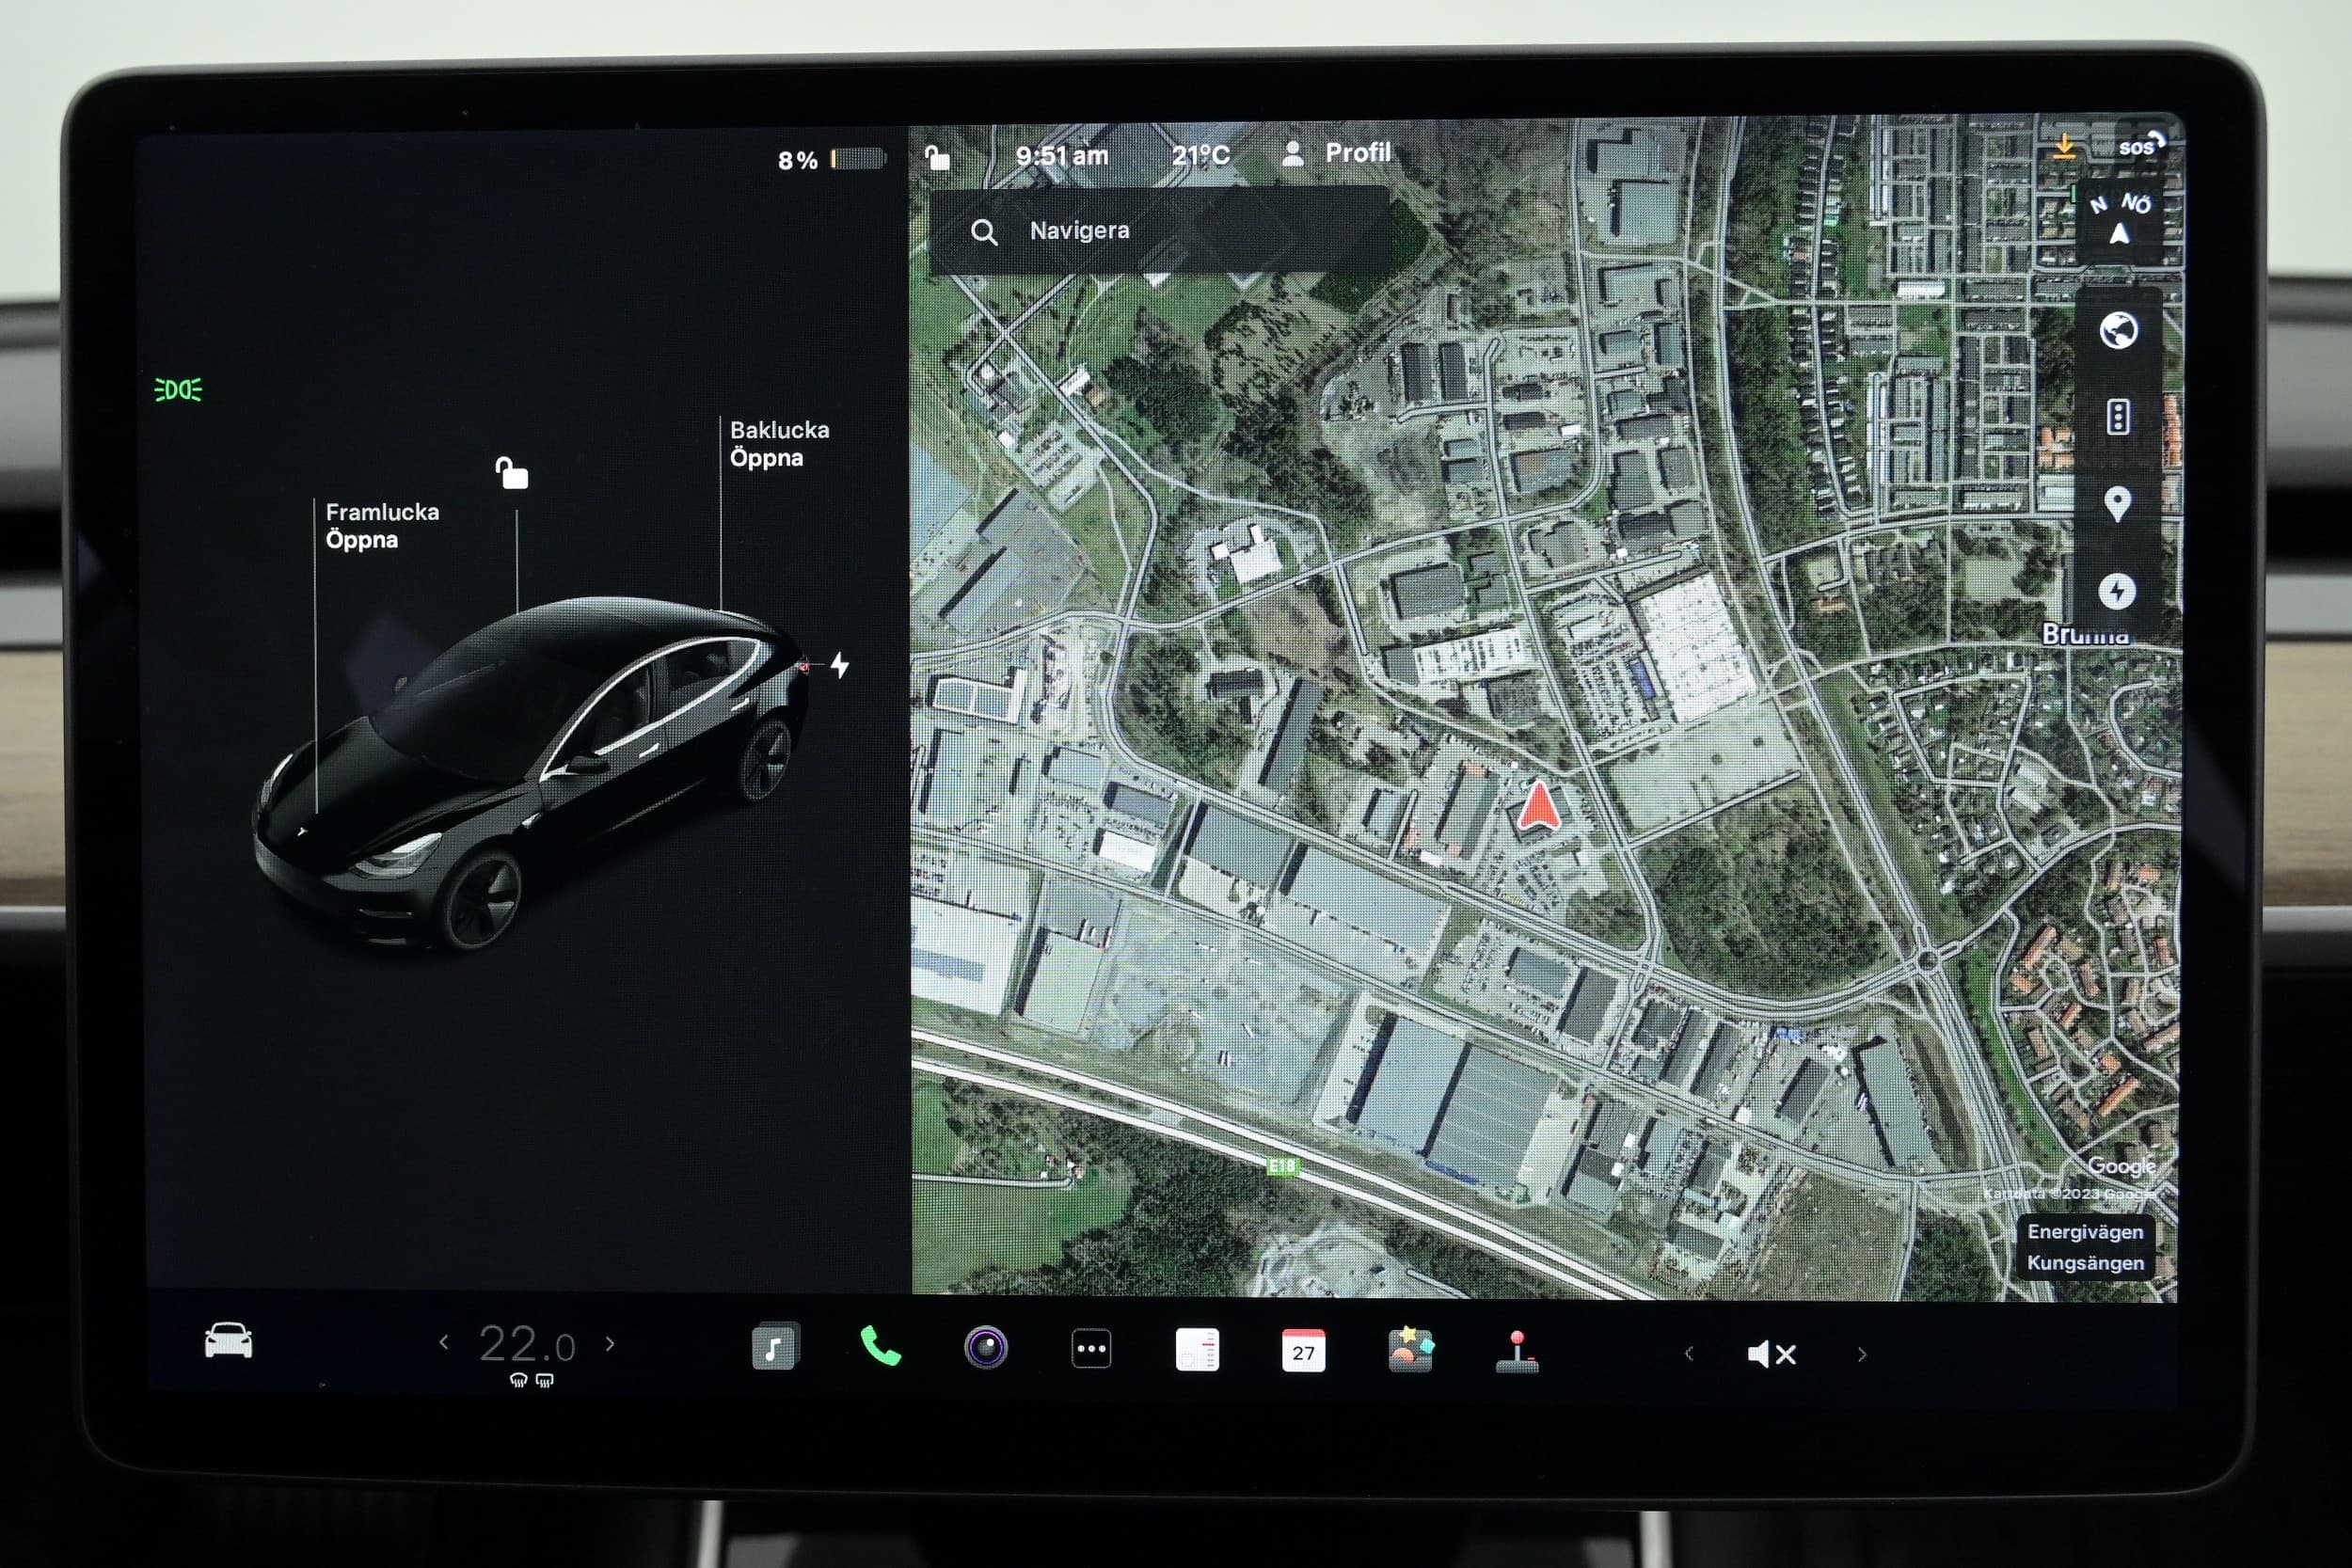Image resolution: width=2352 pixels, height=1568 pixels.
Task: Tap the unlocked padlock in status bar
Action: [x=937, y=157]
